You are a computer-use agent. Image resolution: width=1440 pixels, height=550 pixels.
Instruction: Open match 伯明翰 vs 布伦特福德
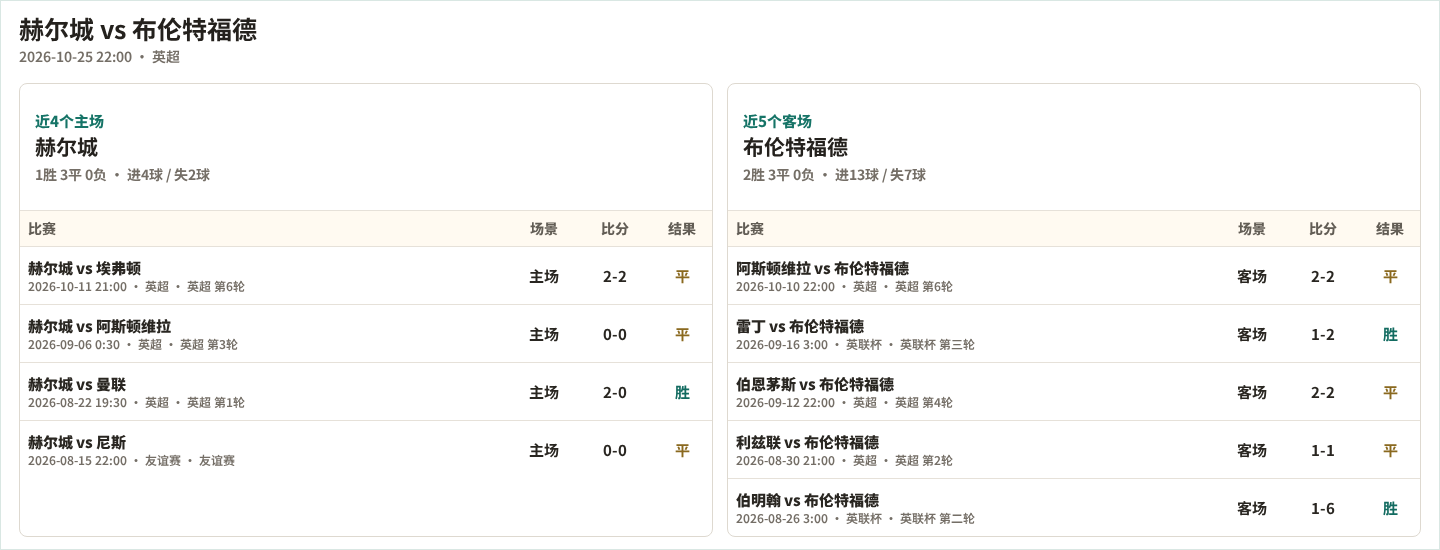click(x=807, y=500)
